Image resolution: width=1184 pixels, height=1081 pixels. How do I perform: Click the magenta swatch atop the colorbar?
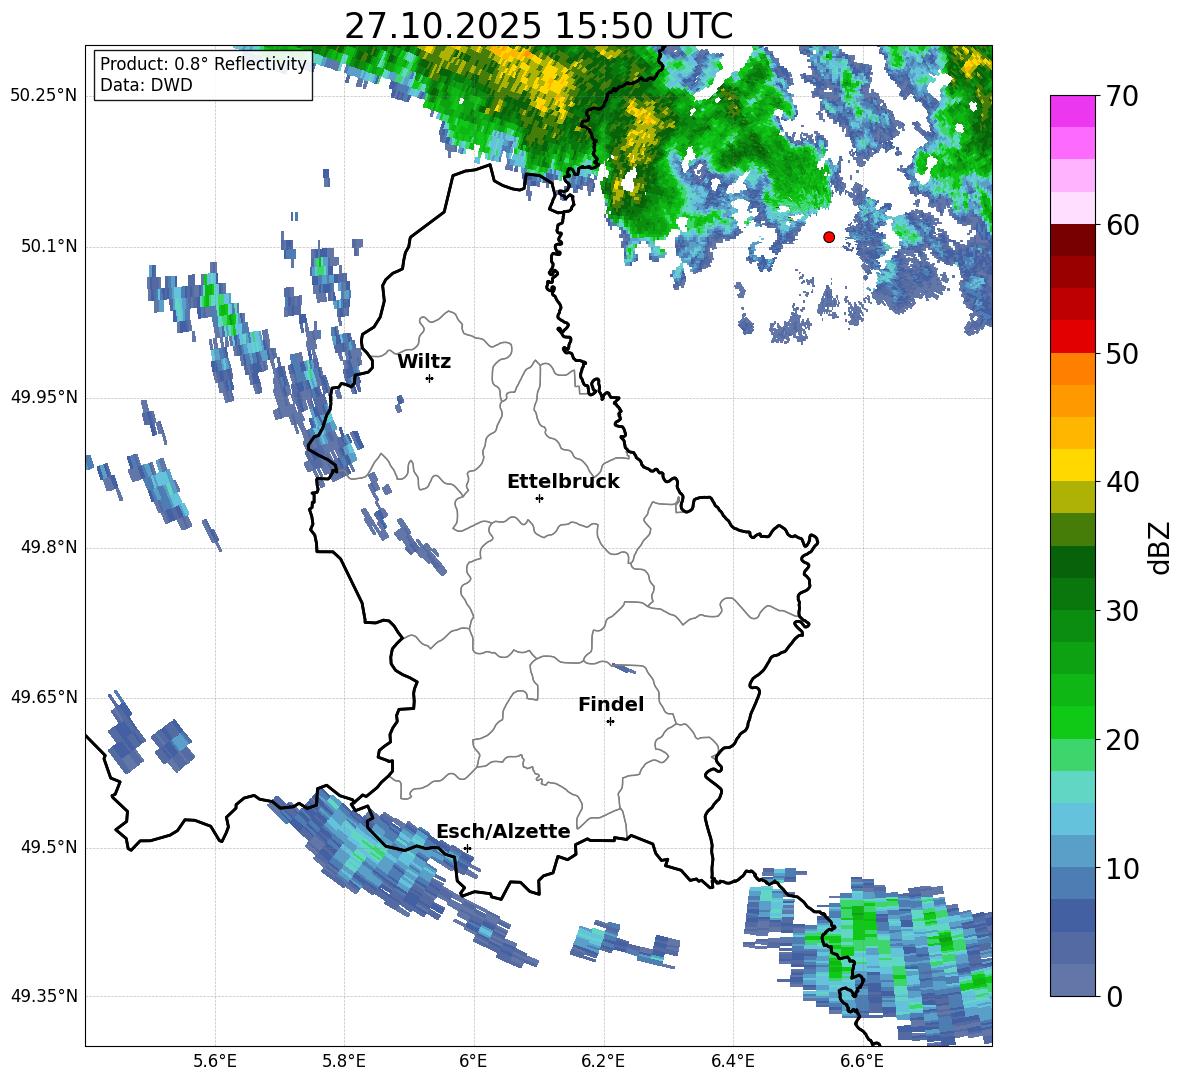pyautogui.click(x=1072, y=111)
